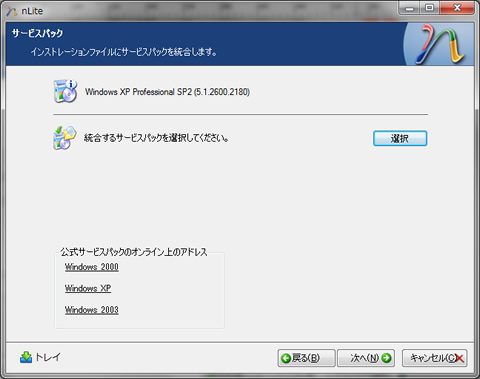Click the Windows XP Professional SP2 disc icon
480x379 pixels.
pyautogui.click(x=65, y=91)
